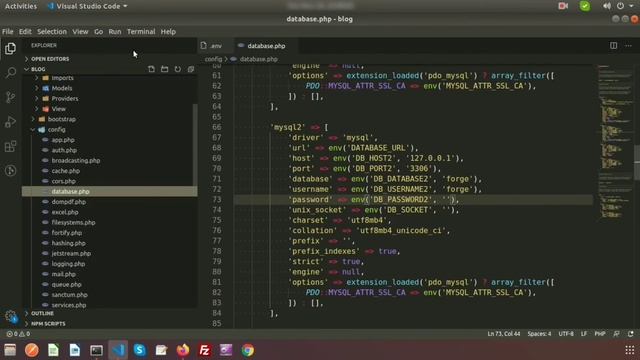Click Activities in the top bar

point(21,6)
